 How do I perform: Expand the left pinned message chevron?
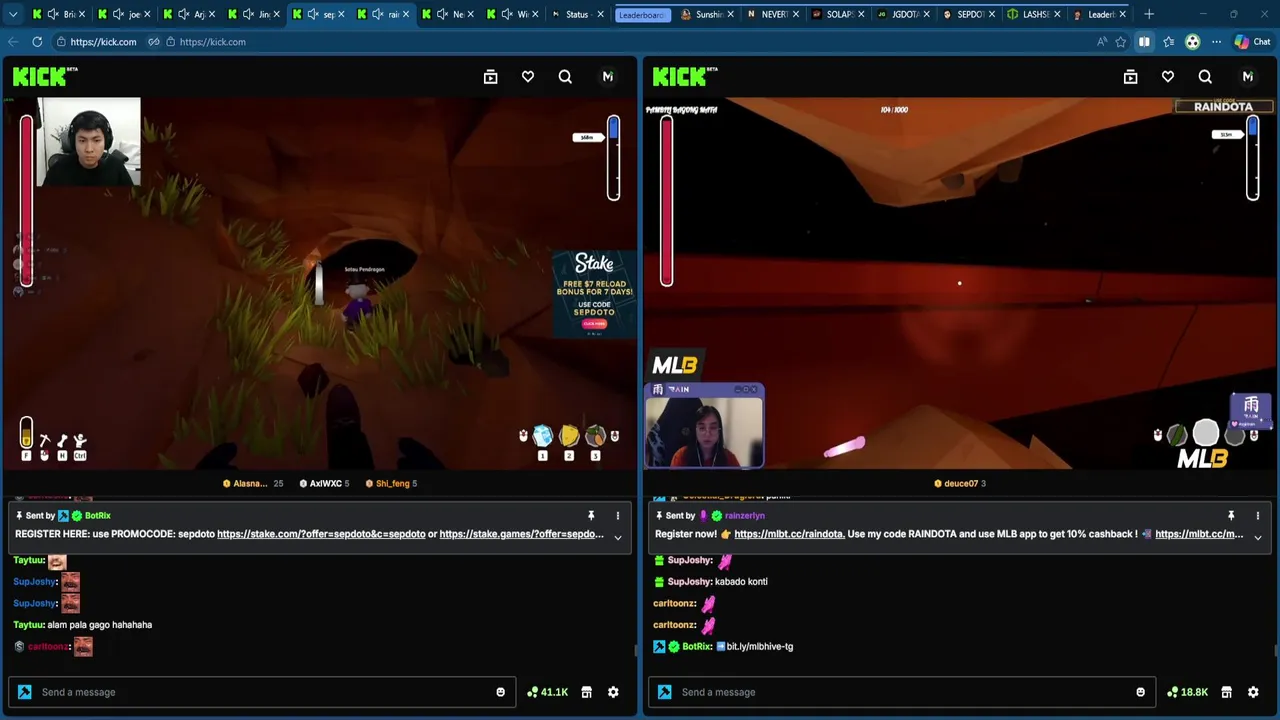617,537
